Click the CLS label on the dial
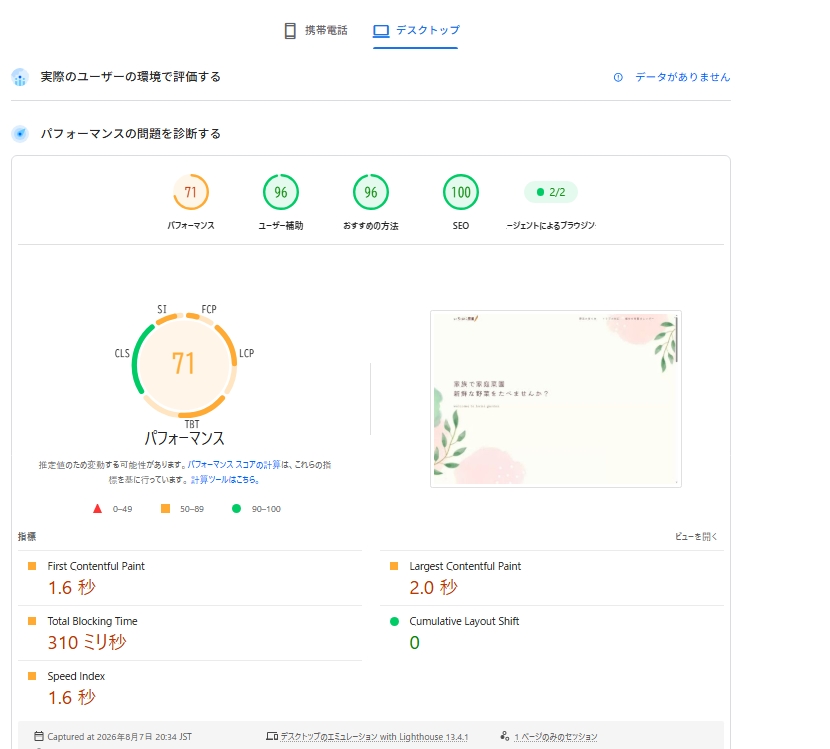The image size is (830, 749). pyautogui.click(x=122, y=353)
